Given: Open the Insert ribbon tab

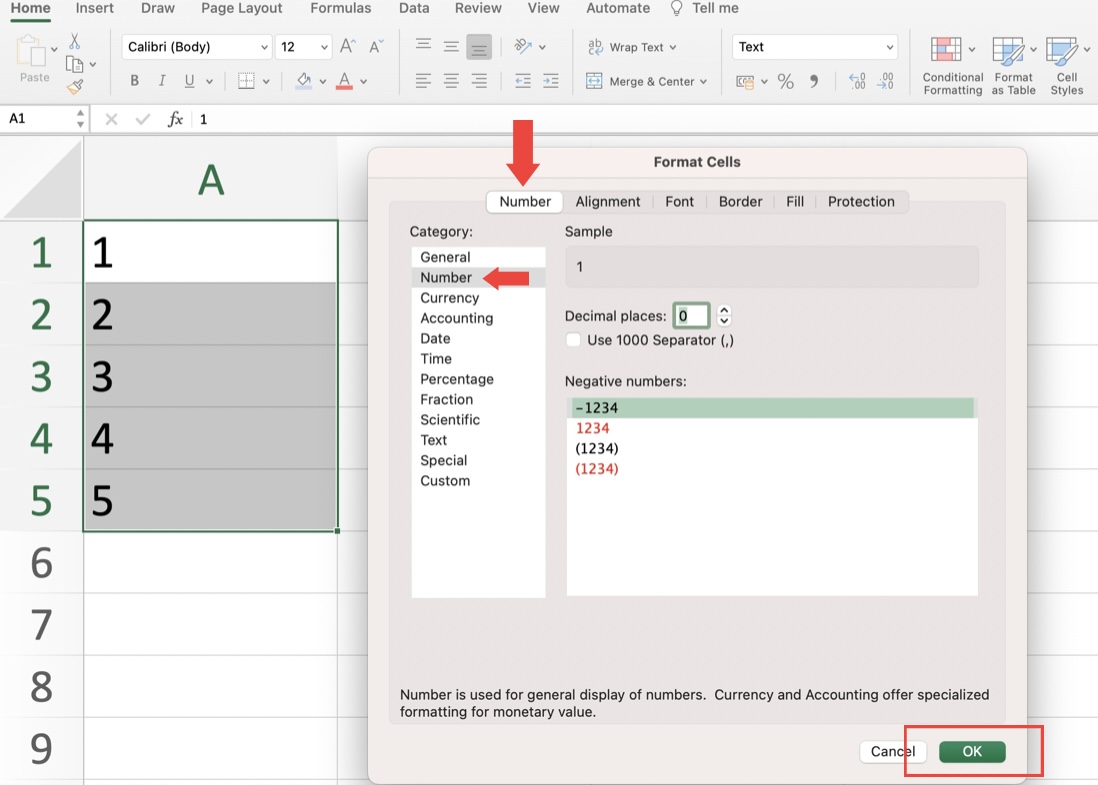Looking at the screenshot, I should click(95, 8).
